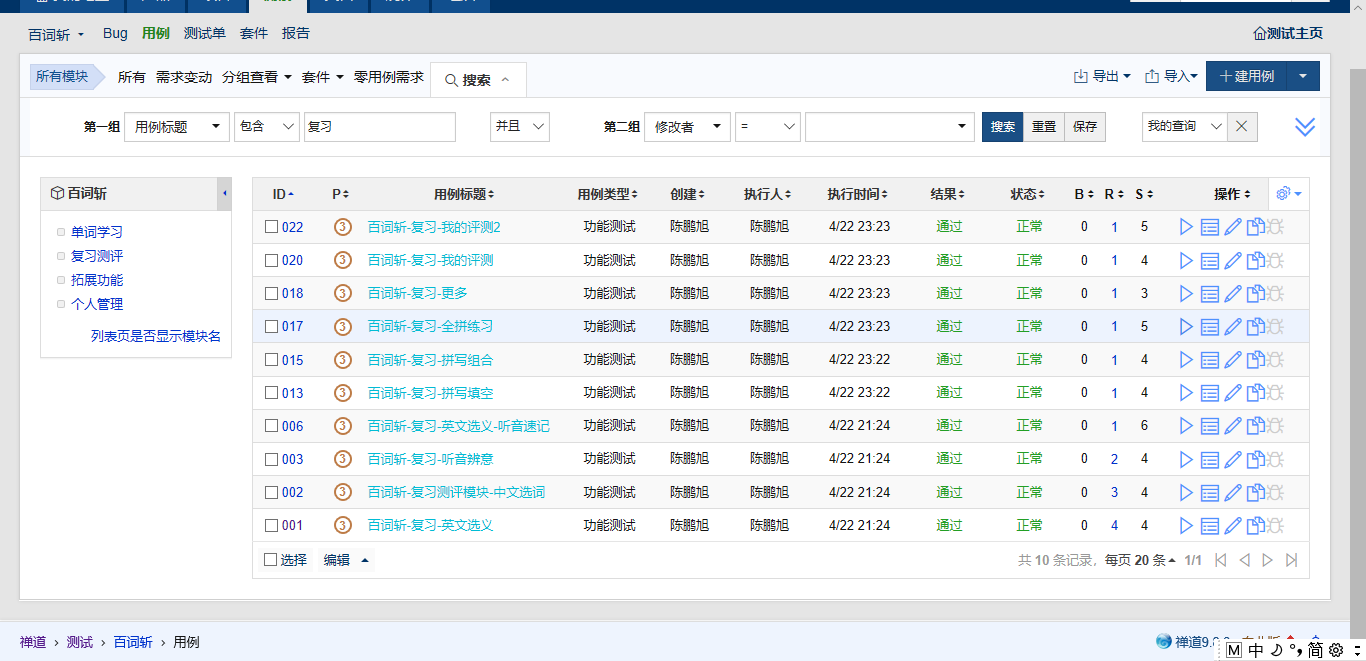Collapse the 百词斩 module side panel
1366x661 pixels.
click(x=224, y=193)
